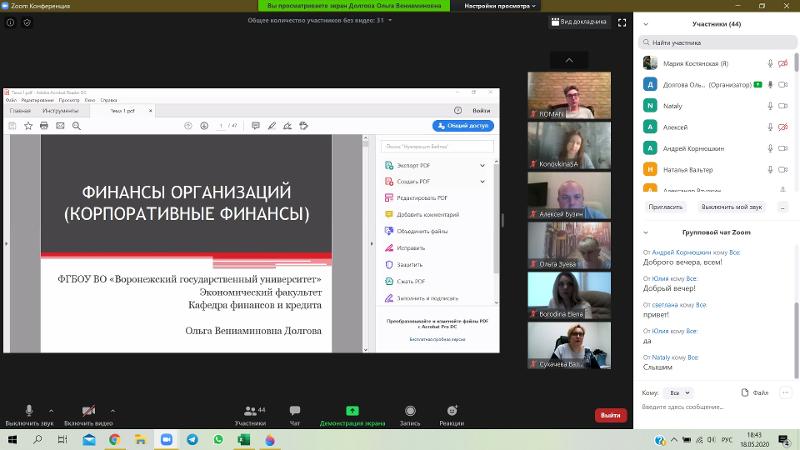The height and width of the screenshot is (450, 800).
Task: Mute microphone with the Выключить звук icon
Action: click(28, 411)
